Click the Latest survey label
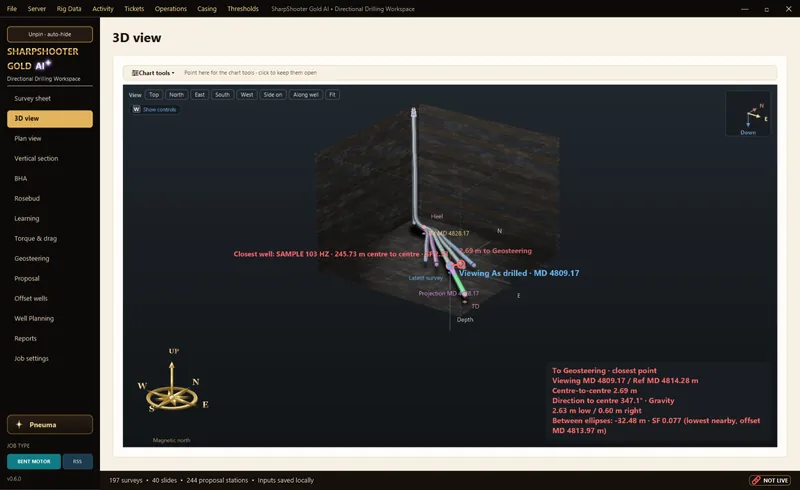 tap(426, 278)
